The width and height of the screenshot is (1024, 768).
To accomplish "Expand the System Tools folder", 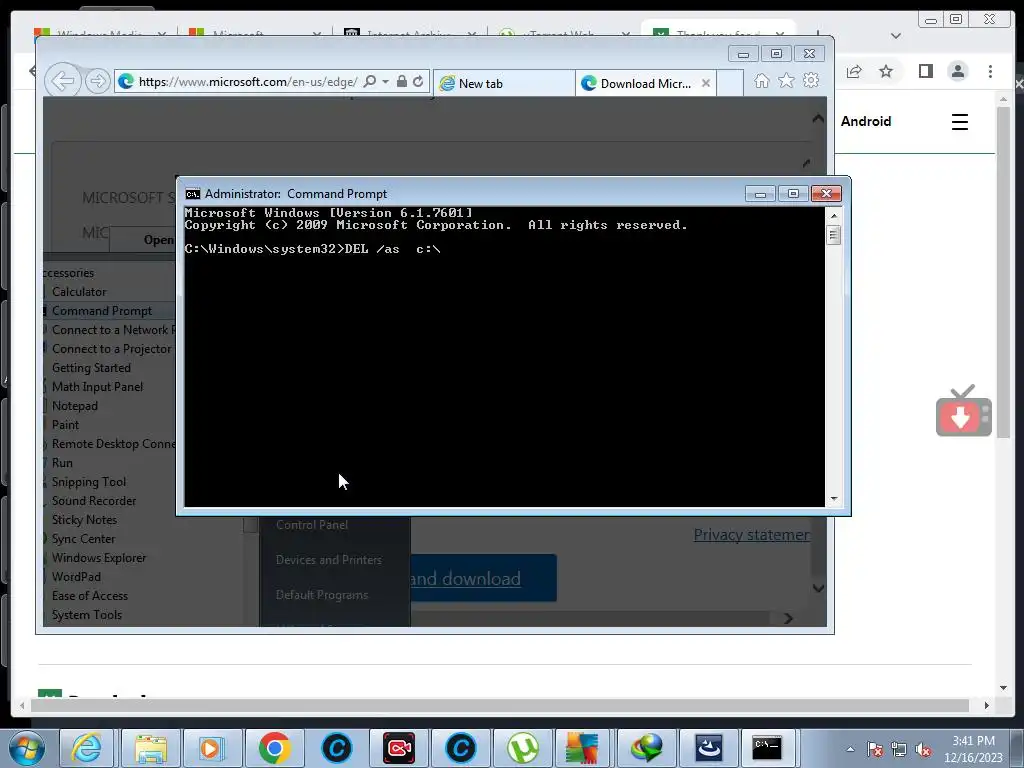I will pos(87,614).
